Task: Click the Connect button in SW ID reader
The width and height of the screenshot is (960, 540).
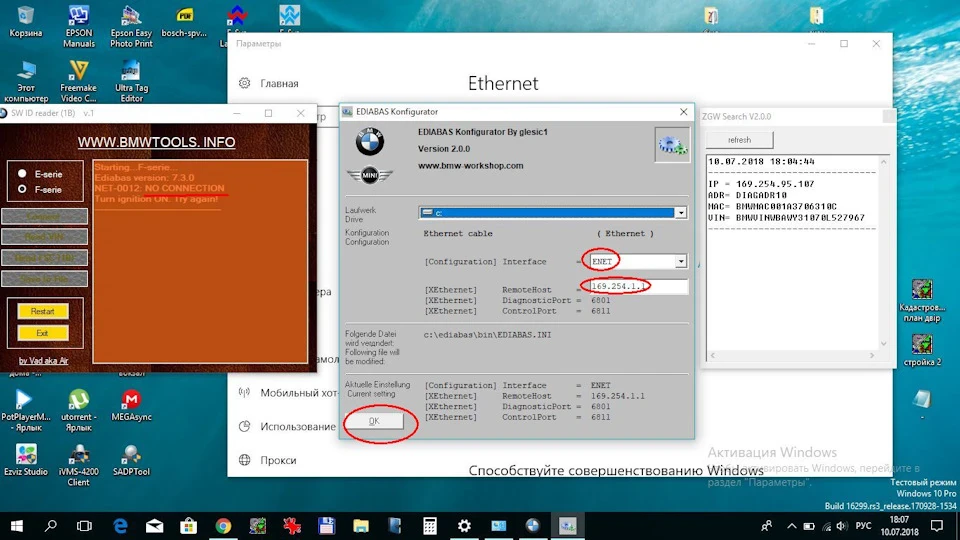Action: (44, 216)
